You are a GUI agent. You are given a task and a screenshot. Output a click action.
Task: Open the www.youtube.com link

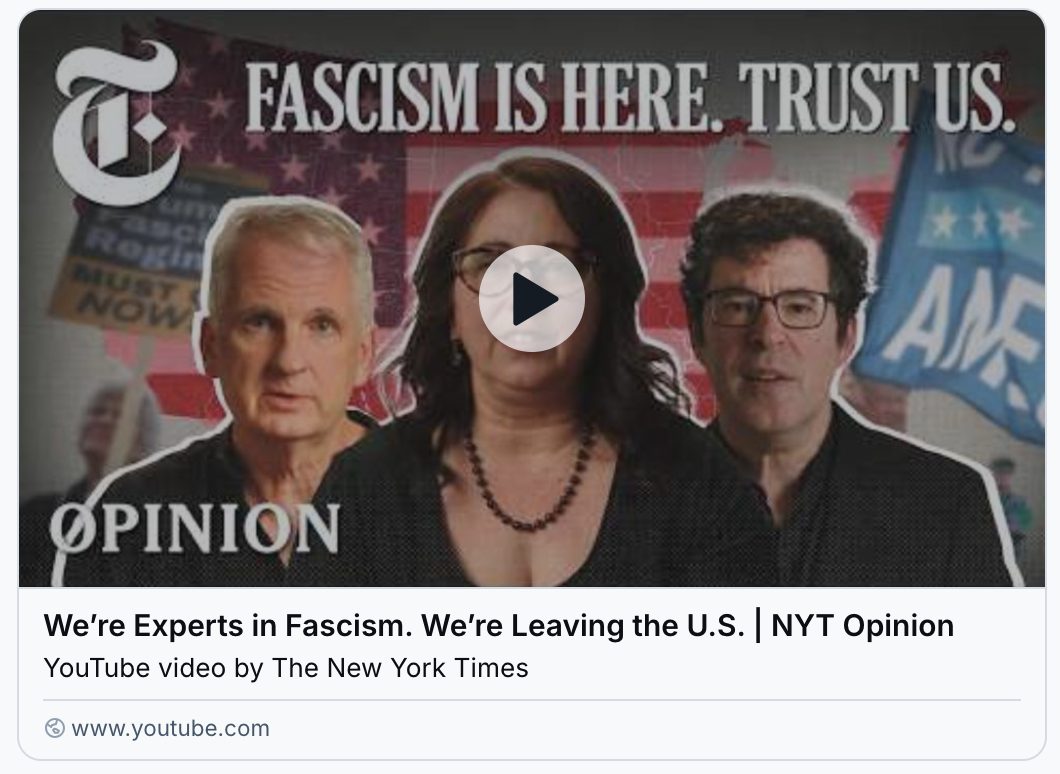pyautogui.click(x=170, y=728)
